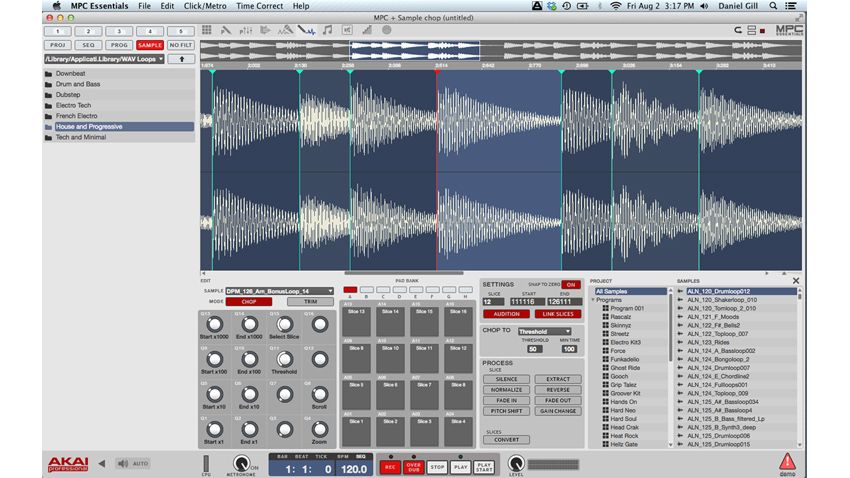Click the red REC transport button
This screenshot has height=478, width=850.
(390, 467)
